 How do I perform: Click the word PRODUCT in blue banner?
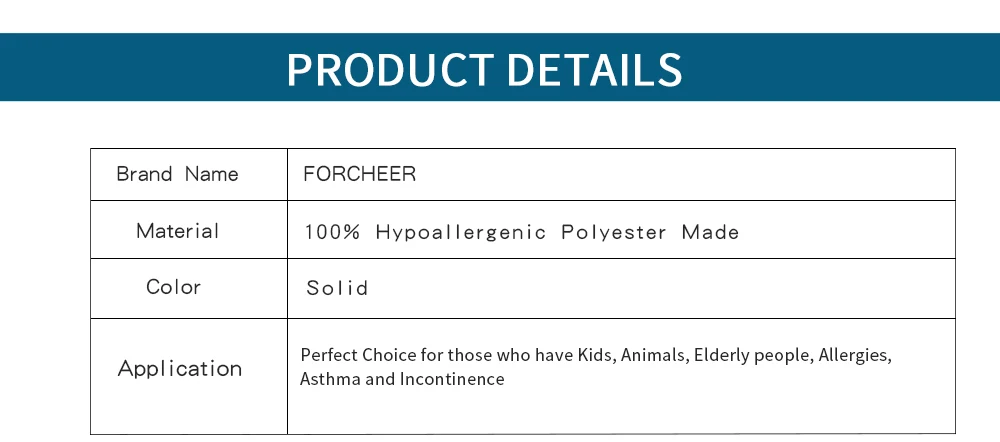point(390,69)
